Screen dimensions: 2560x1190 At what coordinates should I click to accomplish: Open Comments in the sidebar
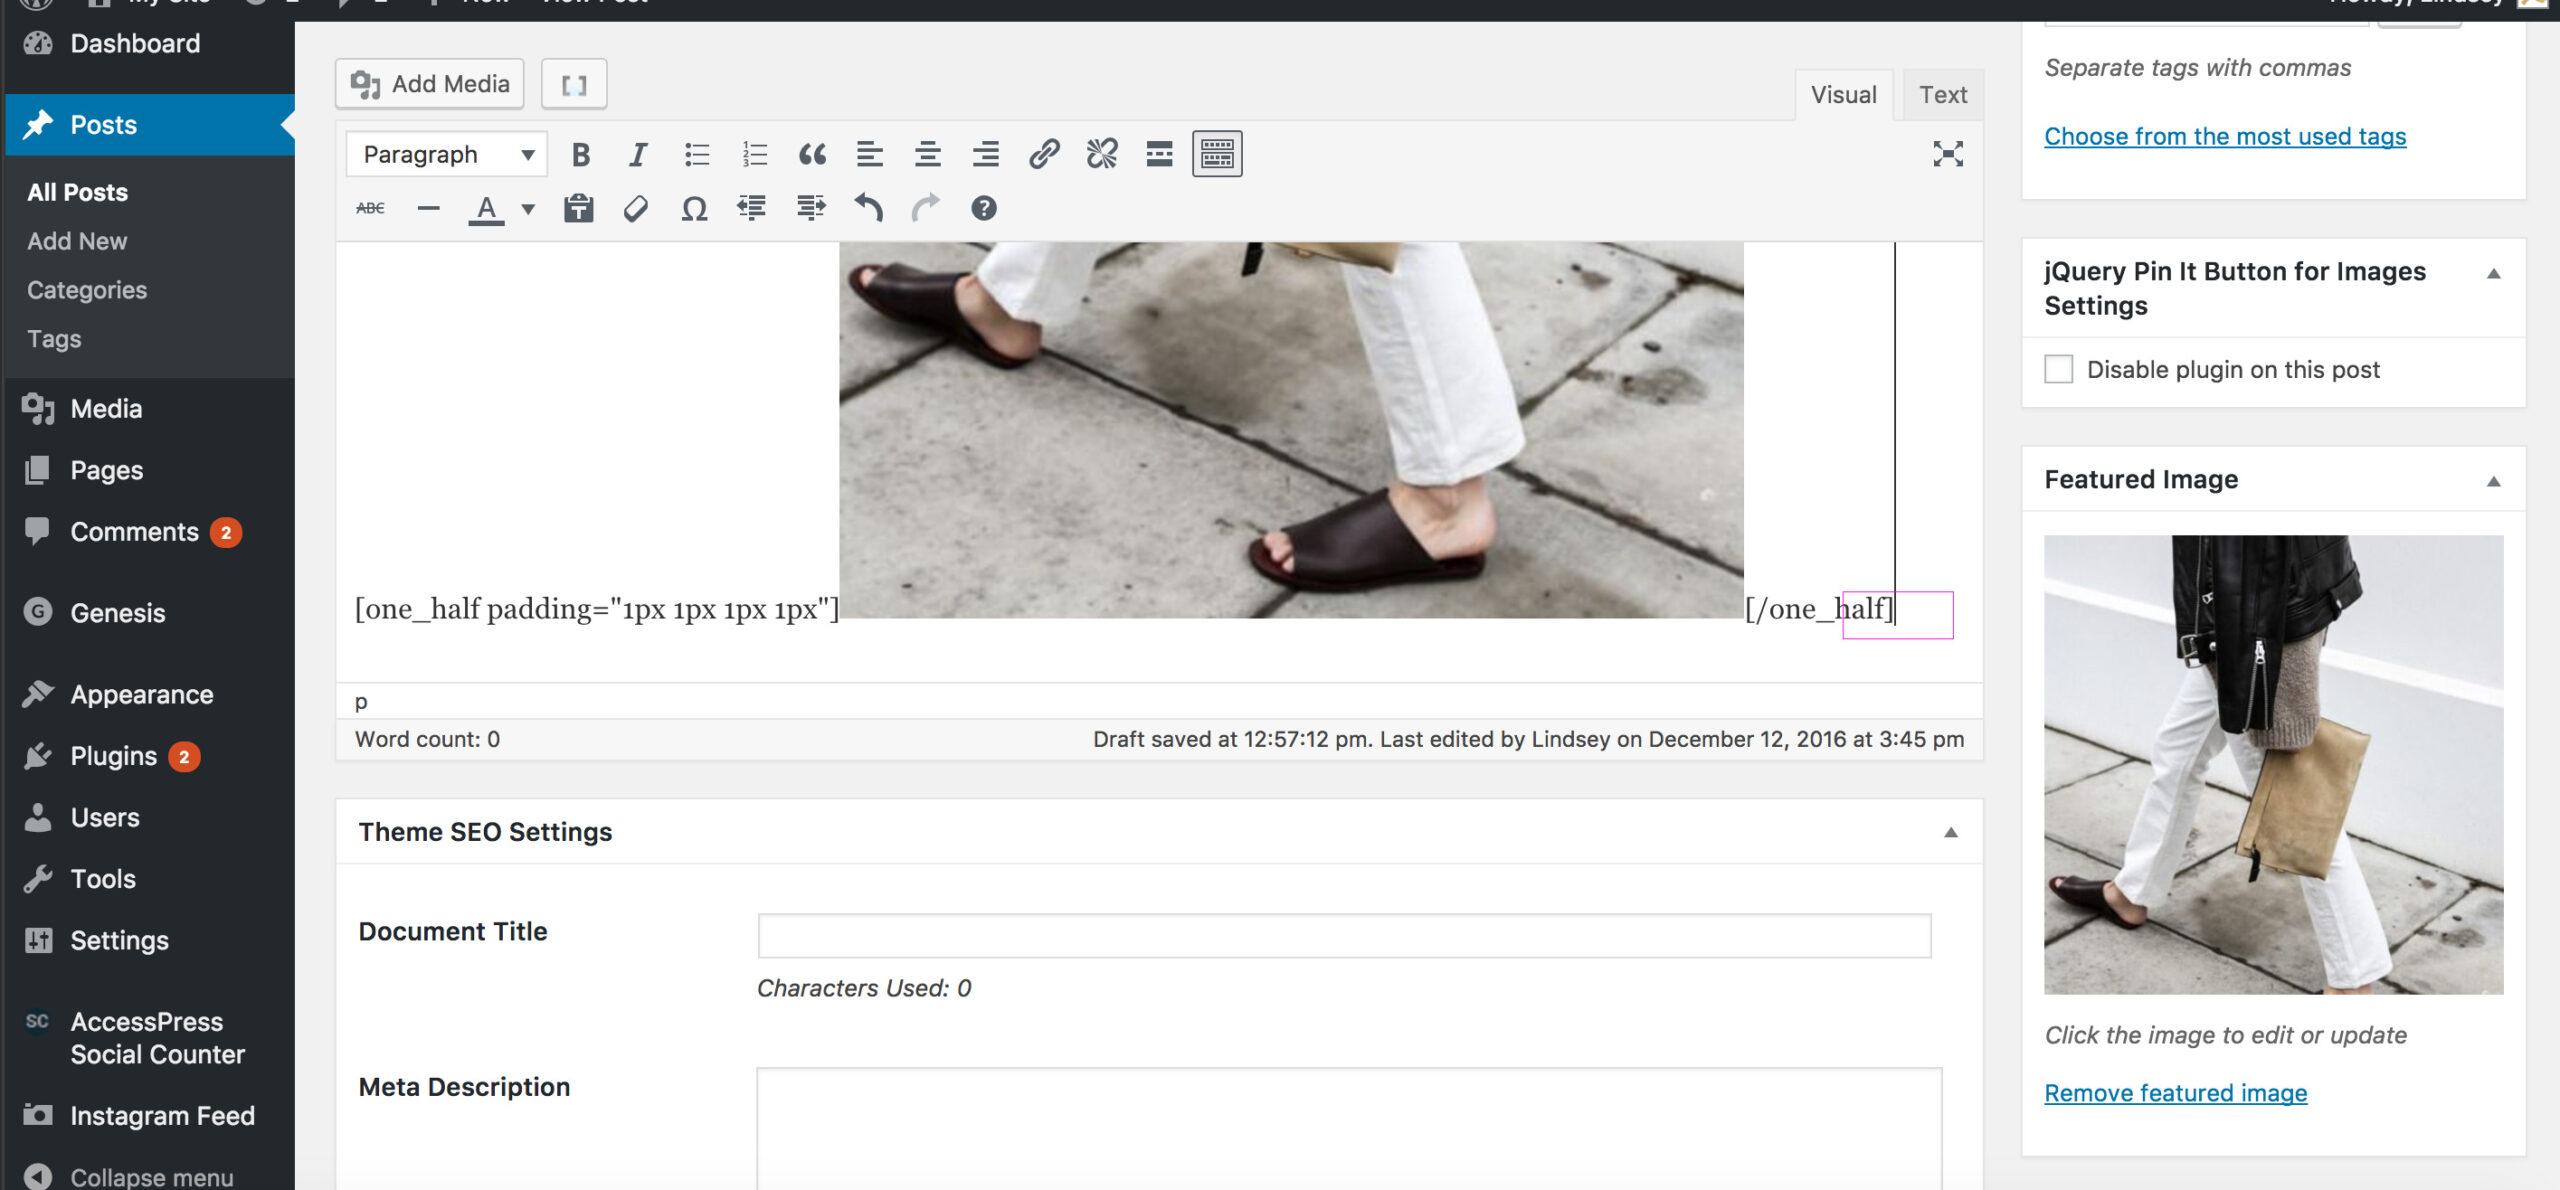[x=134, y=532]
